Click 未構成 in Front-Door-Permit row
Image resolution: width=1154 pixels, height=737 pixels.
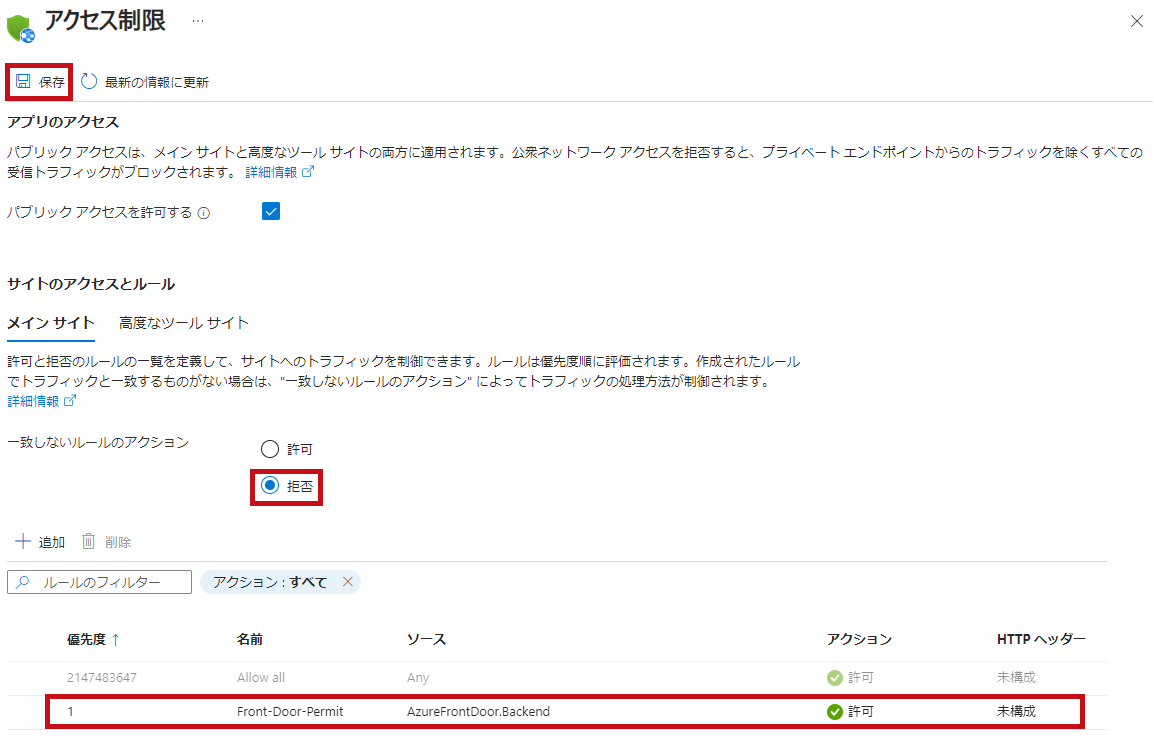tap(1016, 711)
